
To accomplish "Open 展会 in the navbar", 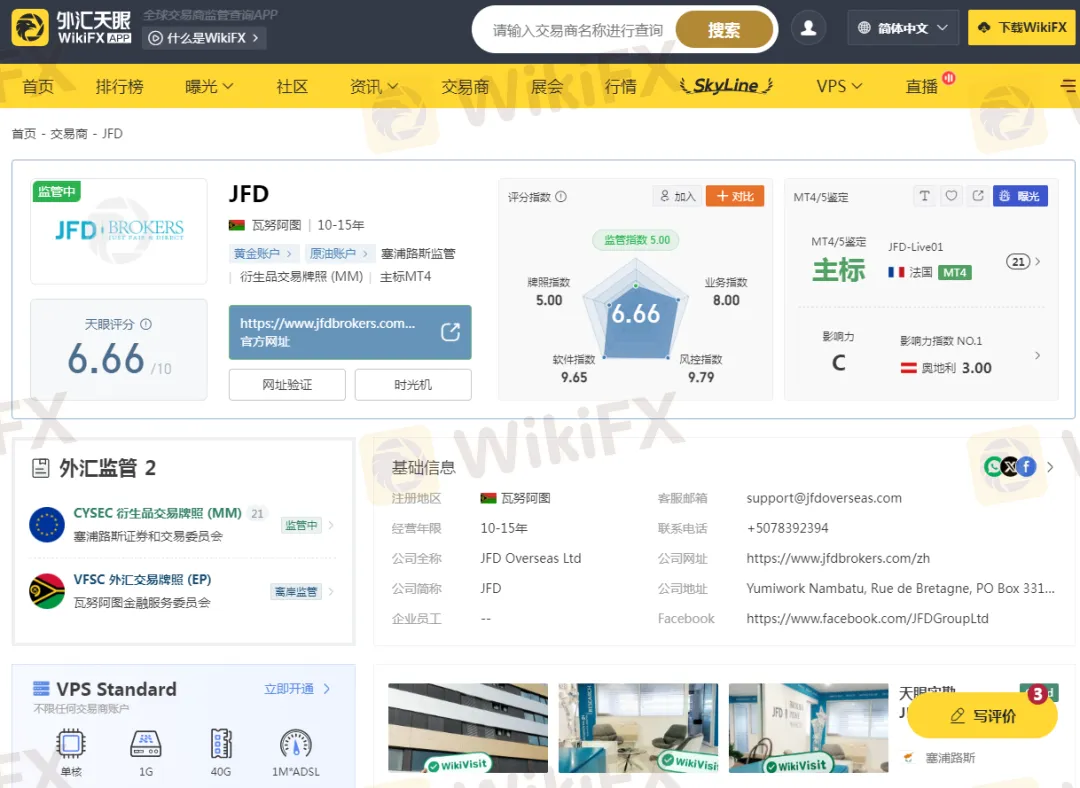I will pyautogui.click(x=547, y=86).
